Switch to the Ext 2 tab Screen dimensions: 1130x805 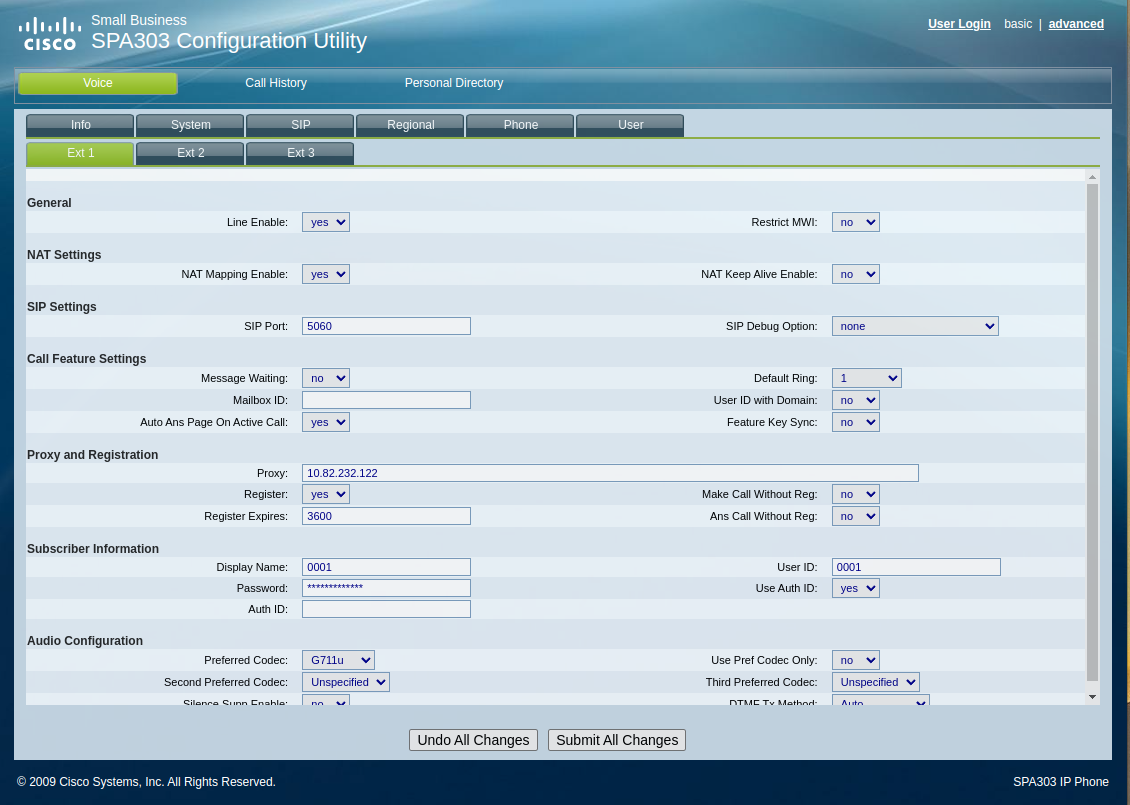point(190,153)
